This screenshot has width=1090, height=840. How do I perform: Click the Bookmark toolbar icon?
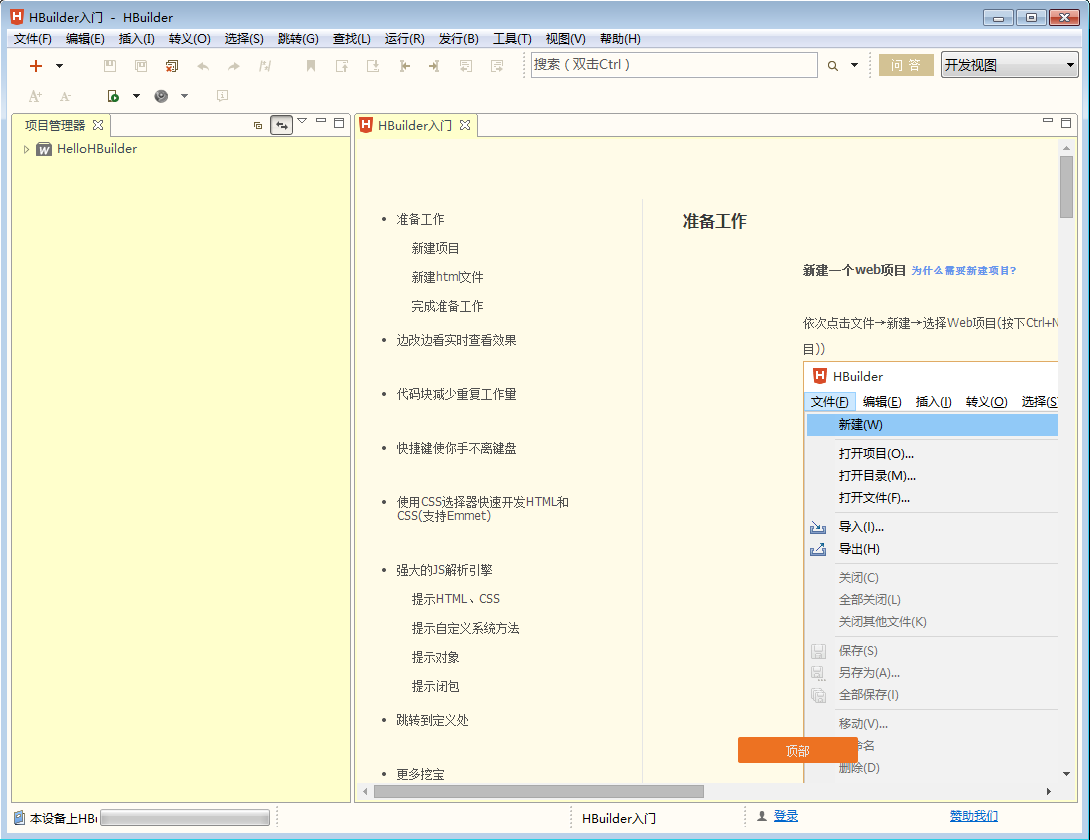pos(311,66)
